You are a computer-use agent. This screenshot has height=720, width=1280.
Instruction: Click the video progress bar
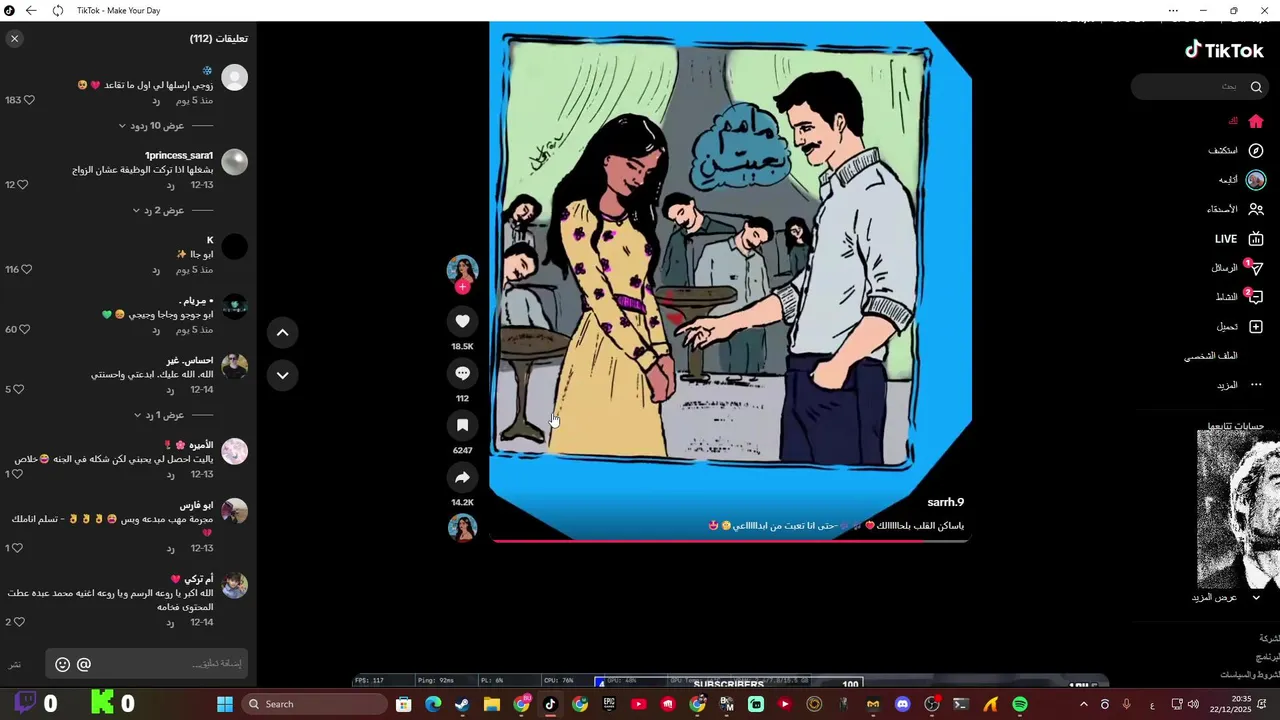(730, 541)
